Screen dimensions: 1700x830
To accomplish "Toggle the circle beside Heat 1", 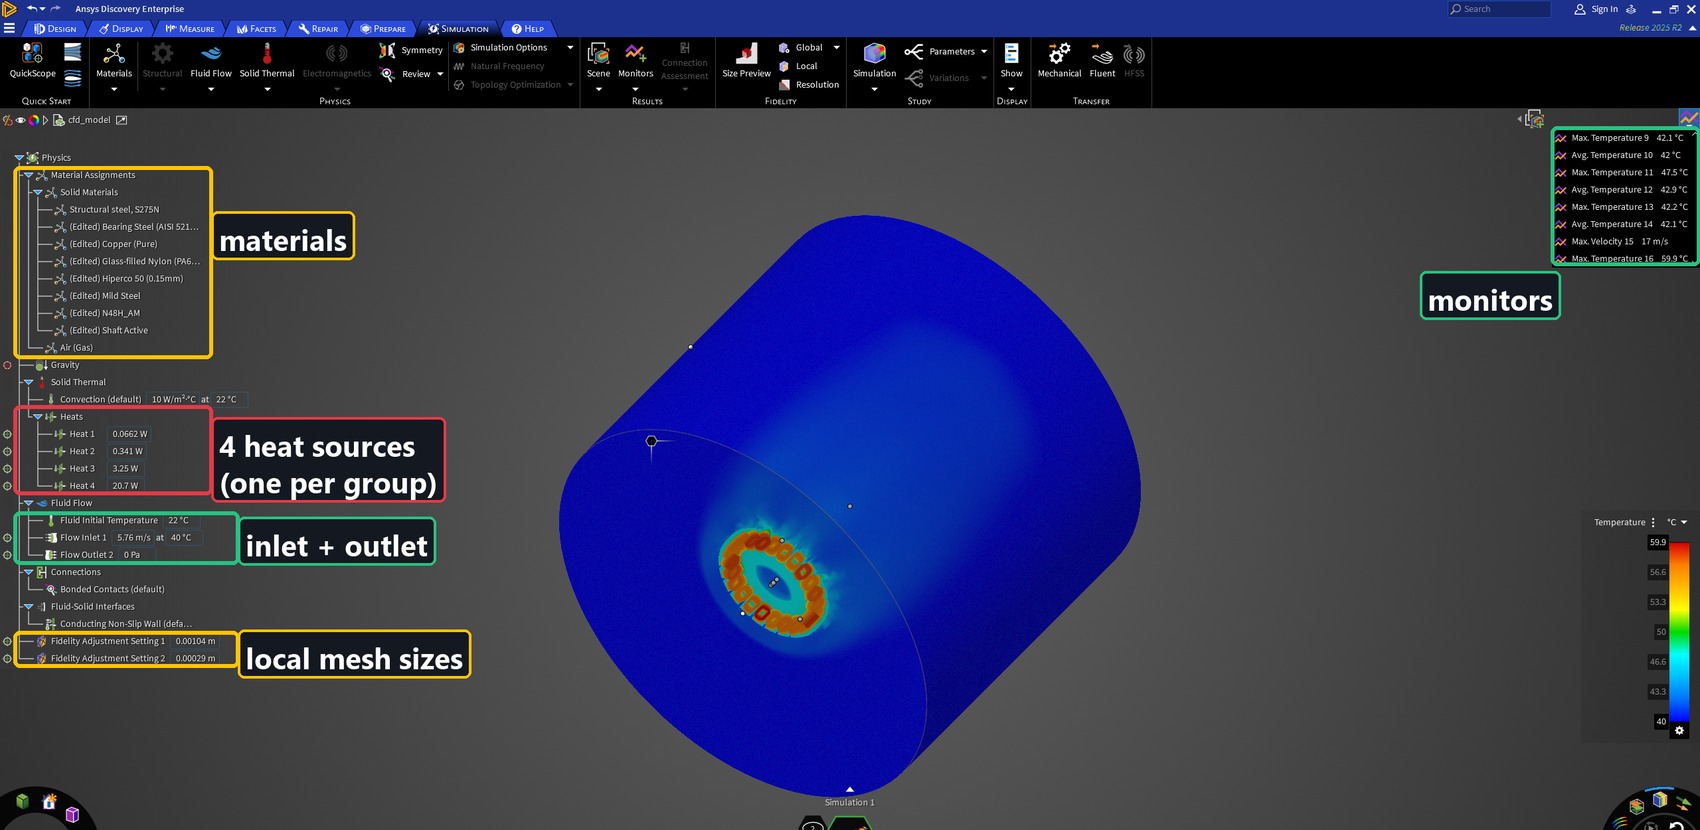I will click(7, 434).
